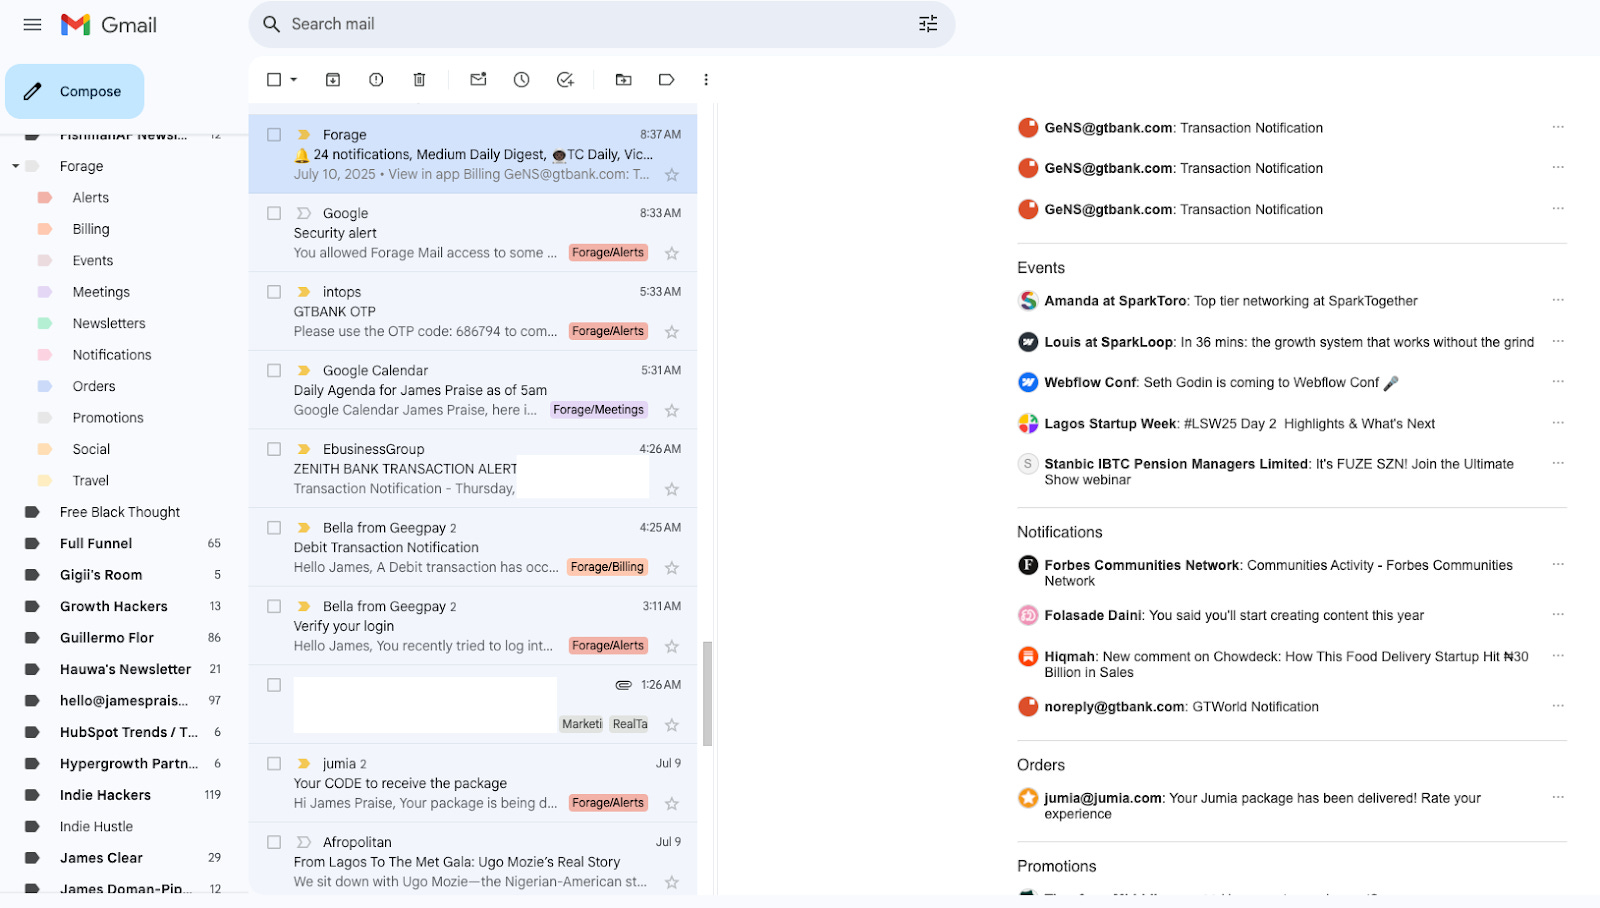The width and height of the screenshot is (1600, 908).
Task: Click the Add to Tasks toolbar icon
Action: pos(565,80)
